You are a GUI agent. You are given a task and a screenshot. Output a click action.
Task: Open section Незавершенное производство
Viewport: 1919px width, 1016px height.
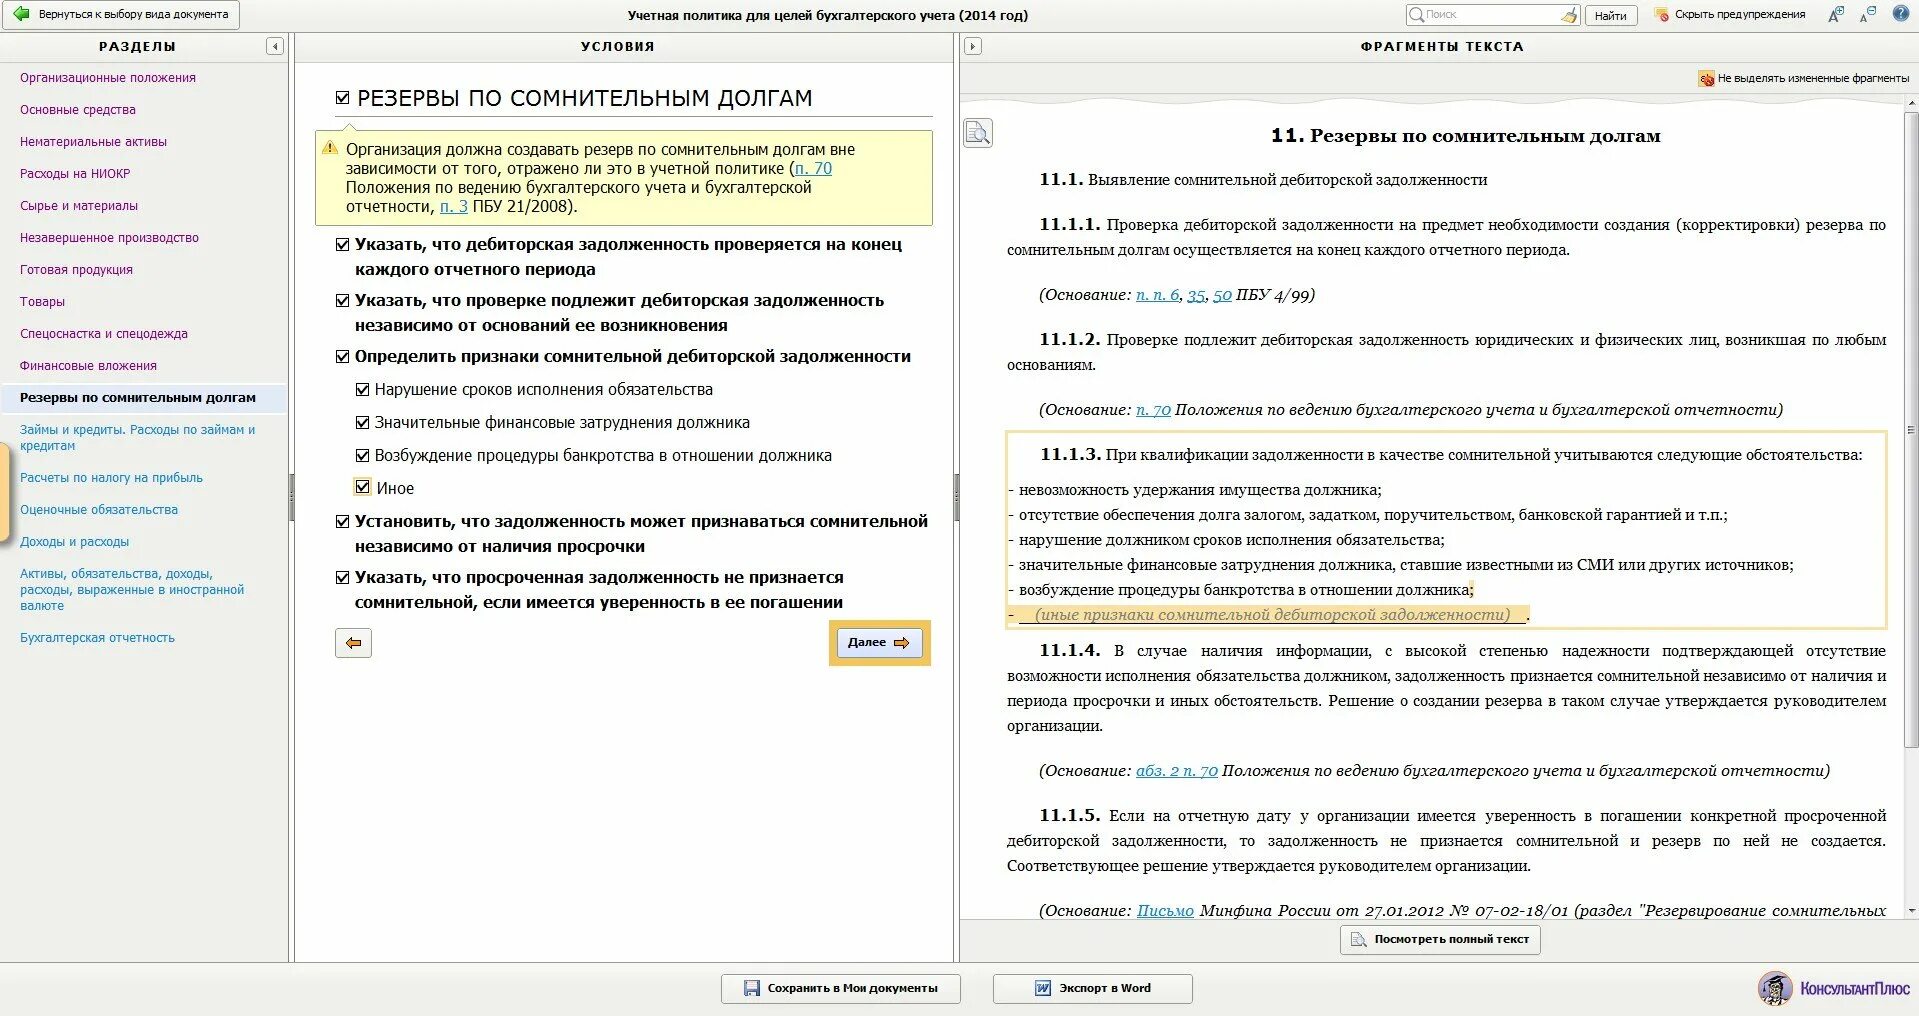click(x=110, y=238)
